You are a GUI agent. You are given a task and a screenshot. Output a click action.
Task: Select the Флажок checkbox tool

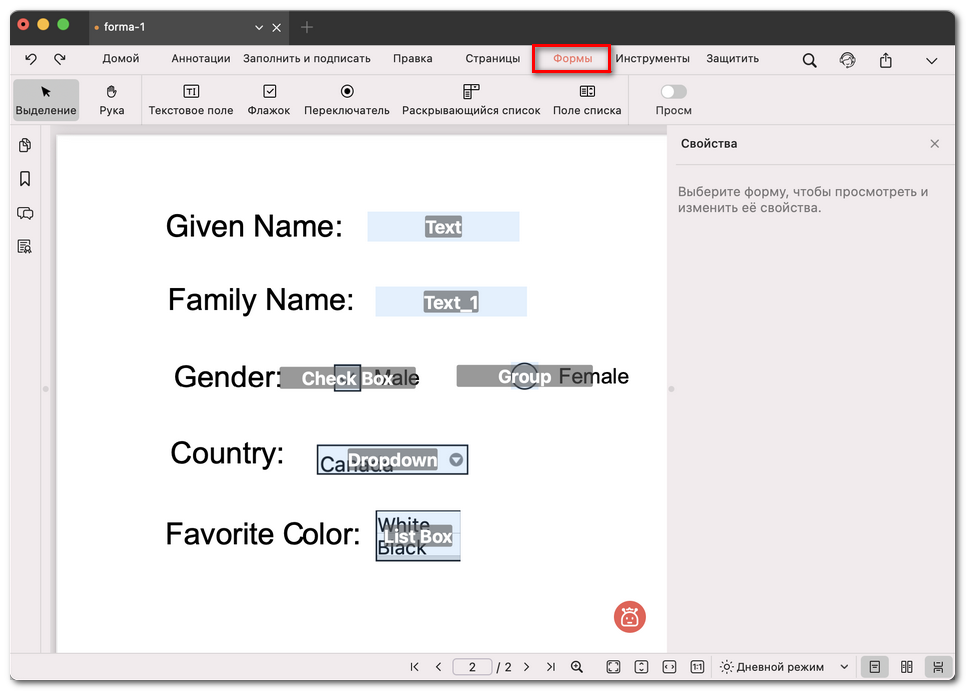[x=269, y=100]
